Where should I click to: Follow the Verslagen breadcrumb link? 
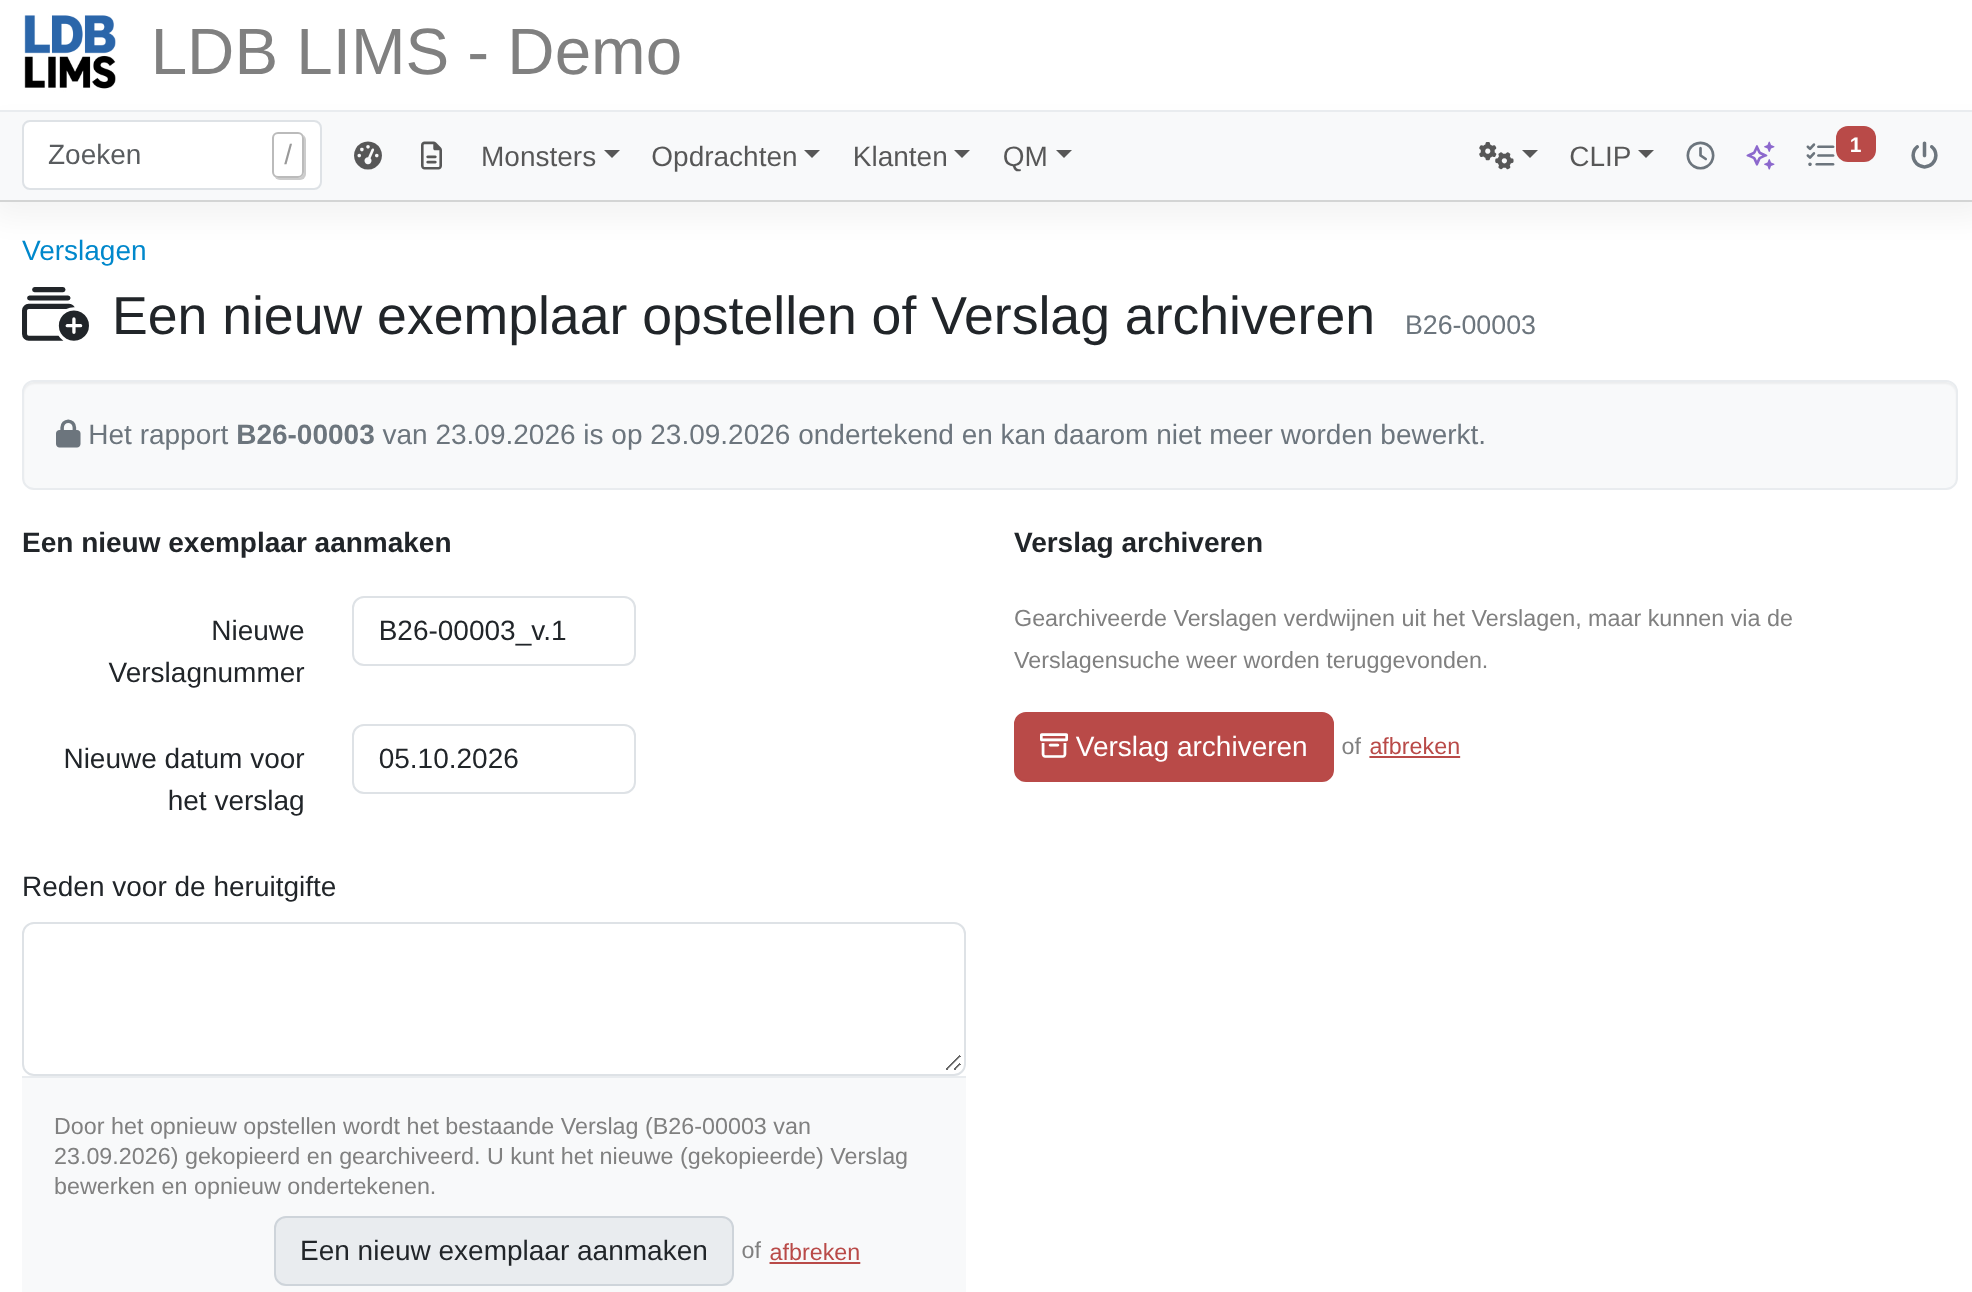(84, 250)
